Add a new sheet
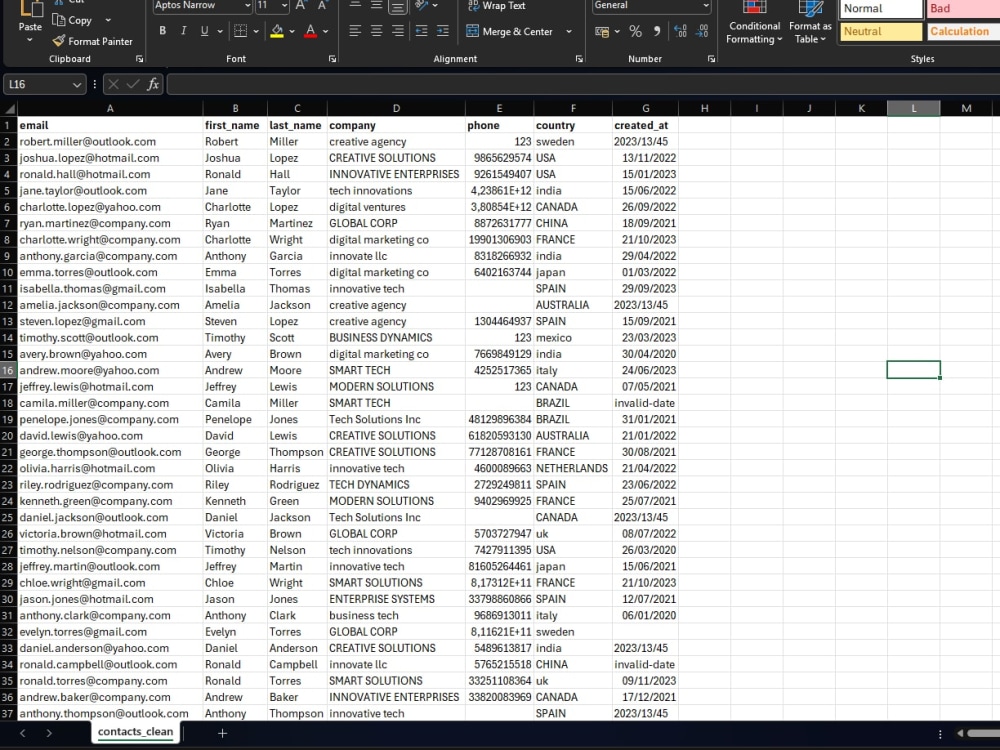The width and height of the screenshot is (1000, 750). click(222, 733)
